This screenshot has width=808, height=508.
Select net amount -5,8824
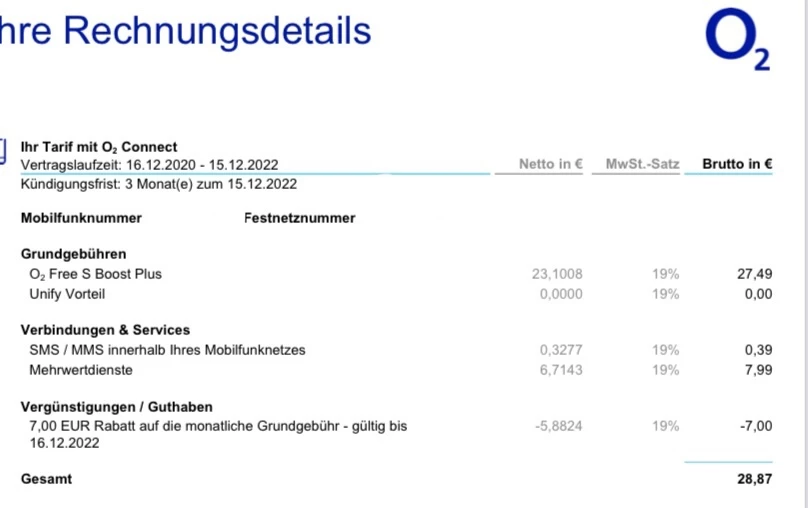(559, 426)
